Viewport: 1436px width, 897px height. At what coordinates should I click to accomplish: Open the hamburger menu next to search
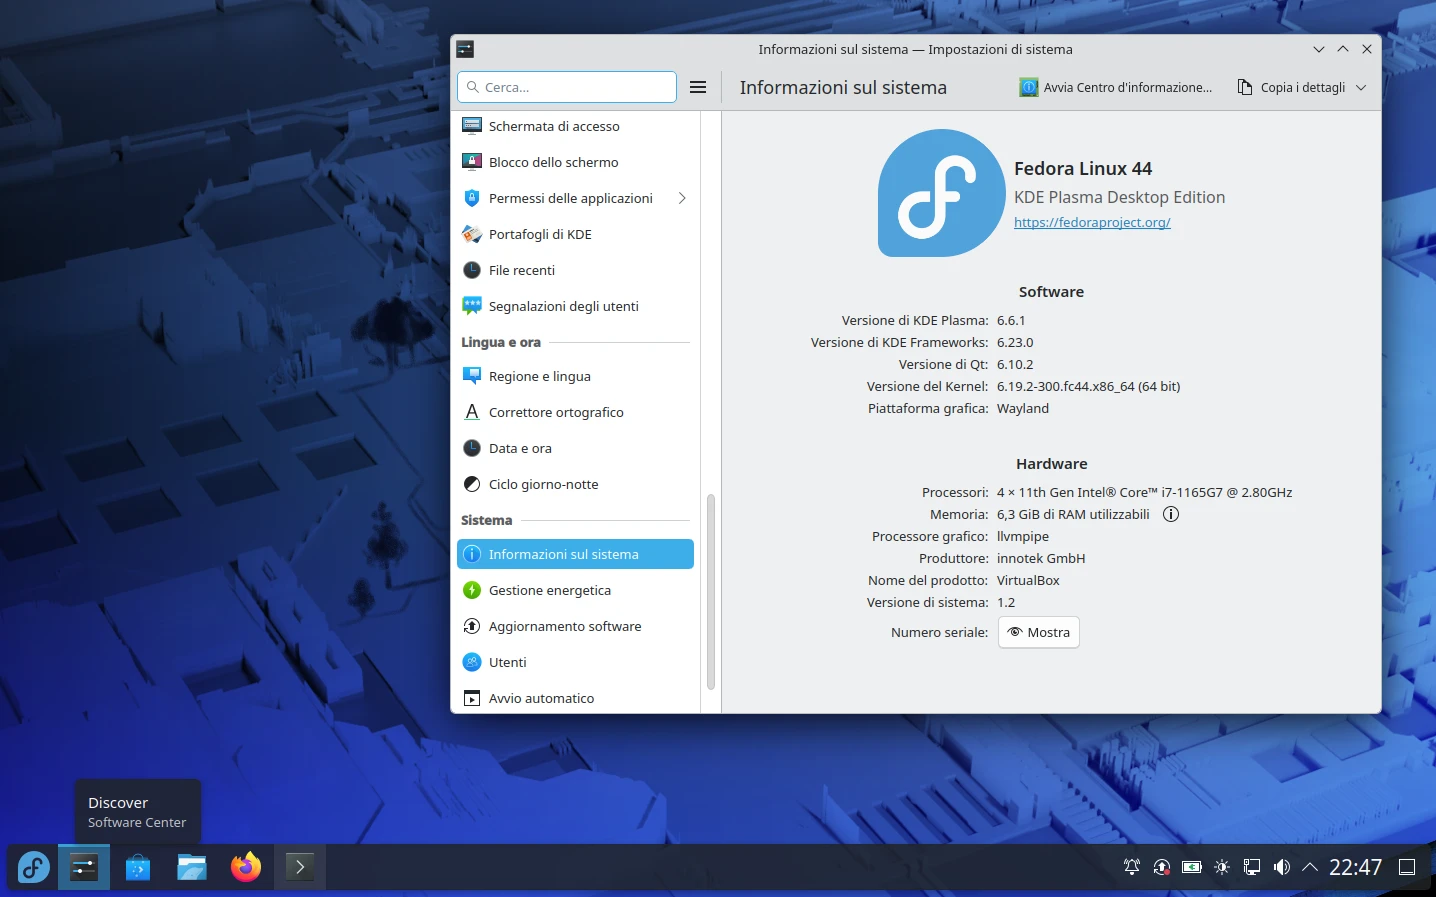(698, 87)
